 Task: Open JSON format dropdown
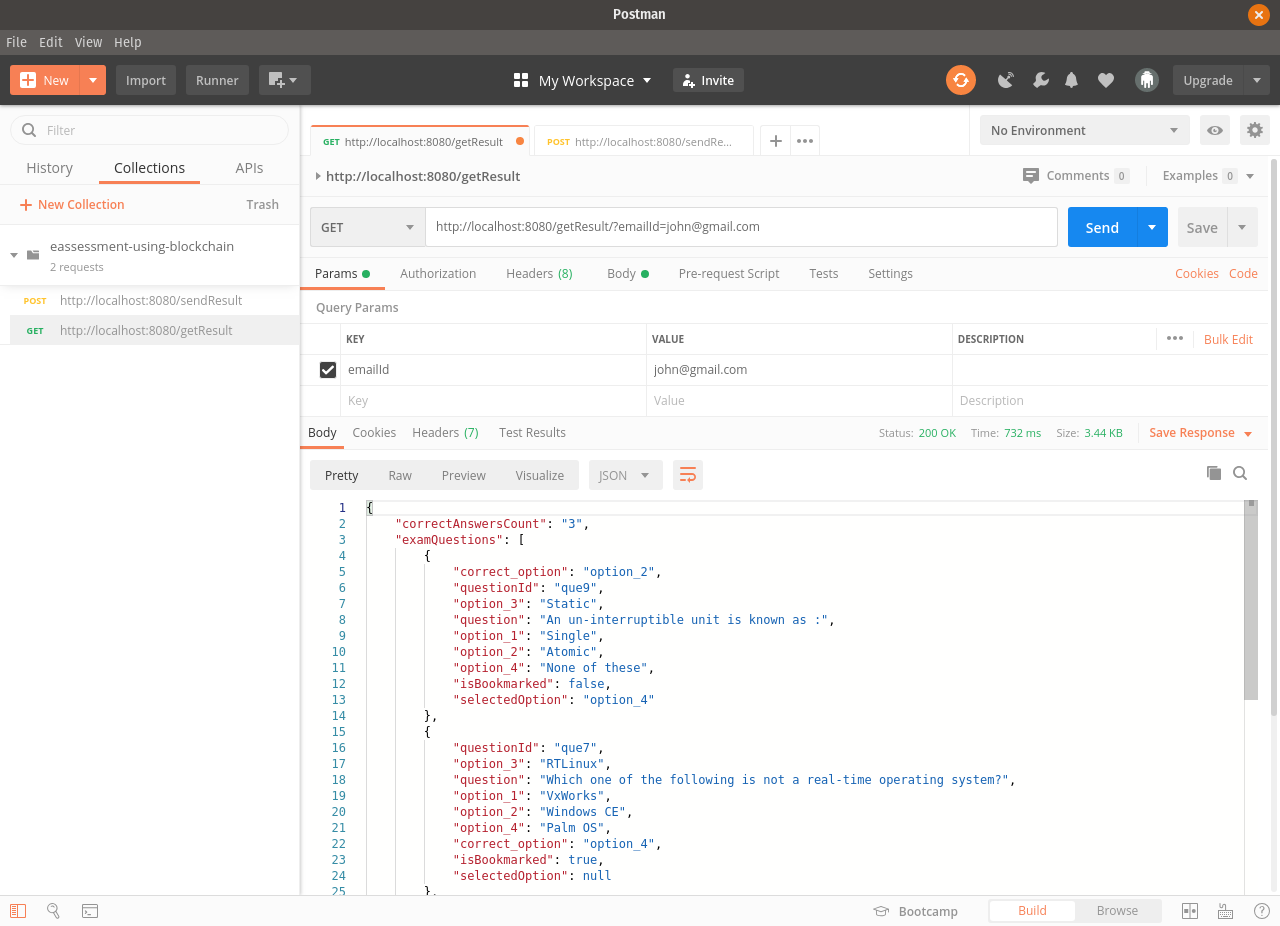[x=625, y=475]
